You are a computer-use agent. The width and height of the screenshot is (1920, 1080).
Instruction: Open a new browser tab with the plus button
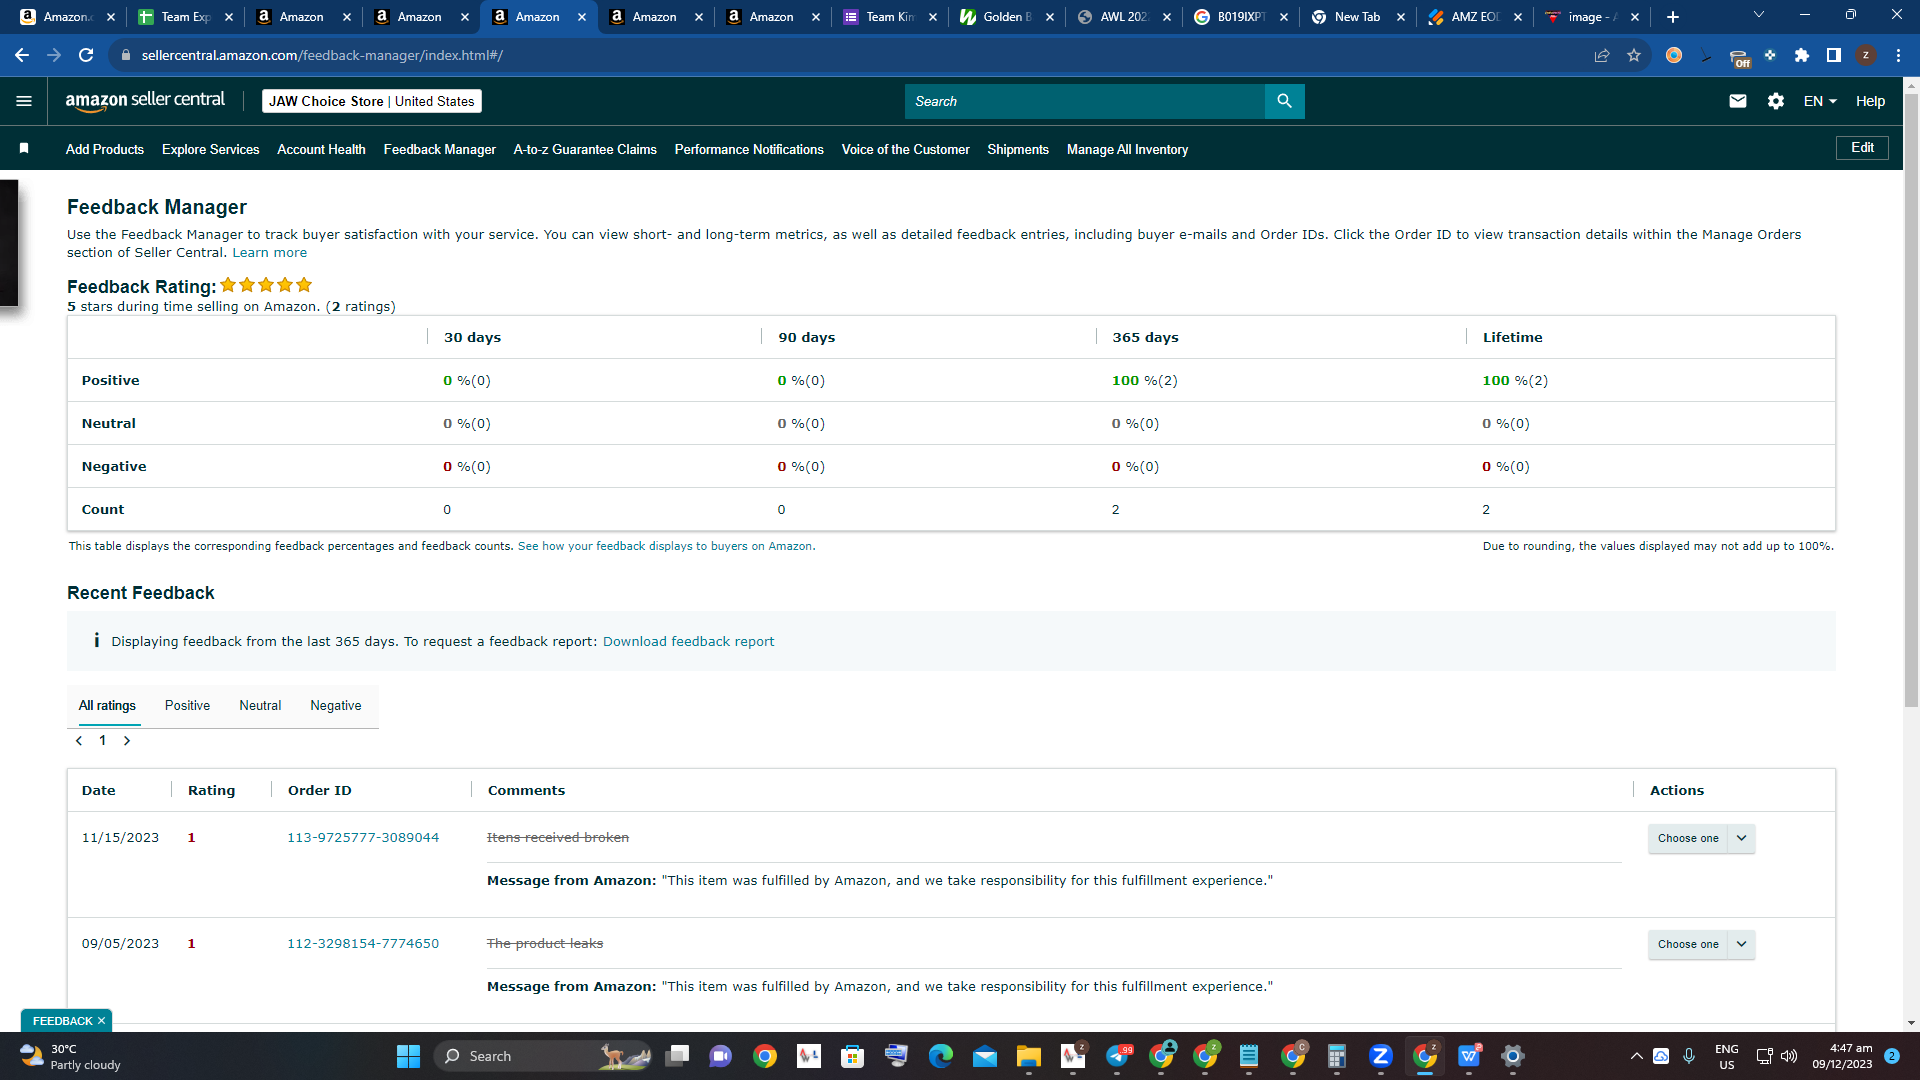pyautogui.click(x=1673, y=17)
